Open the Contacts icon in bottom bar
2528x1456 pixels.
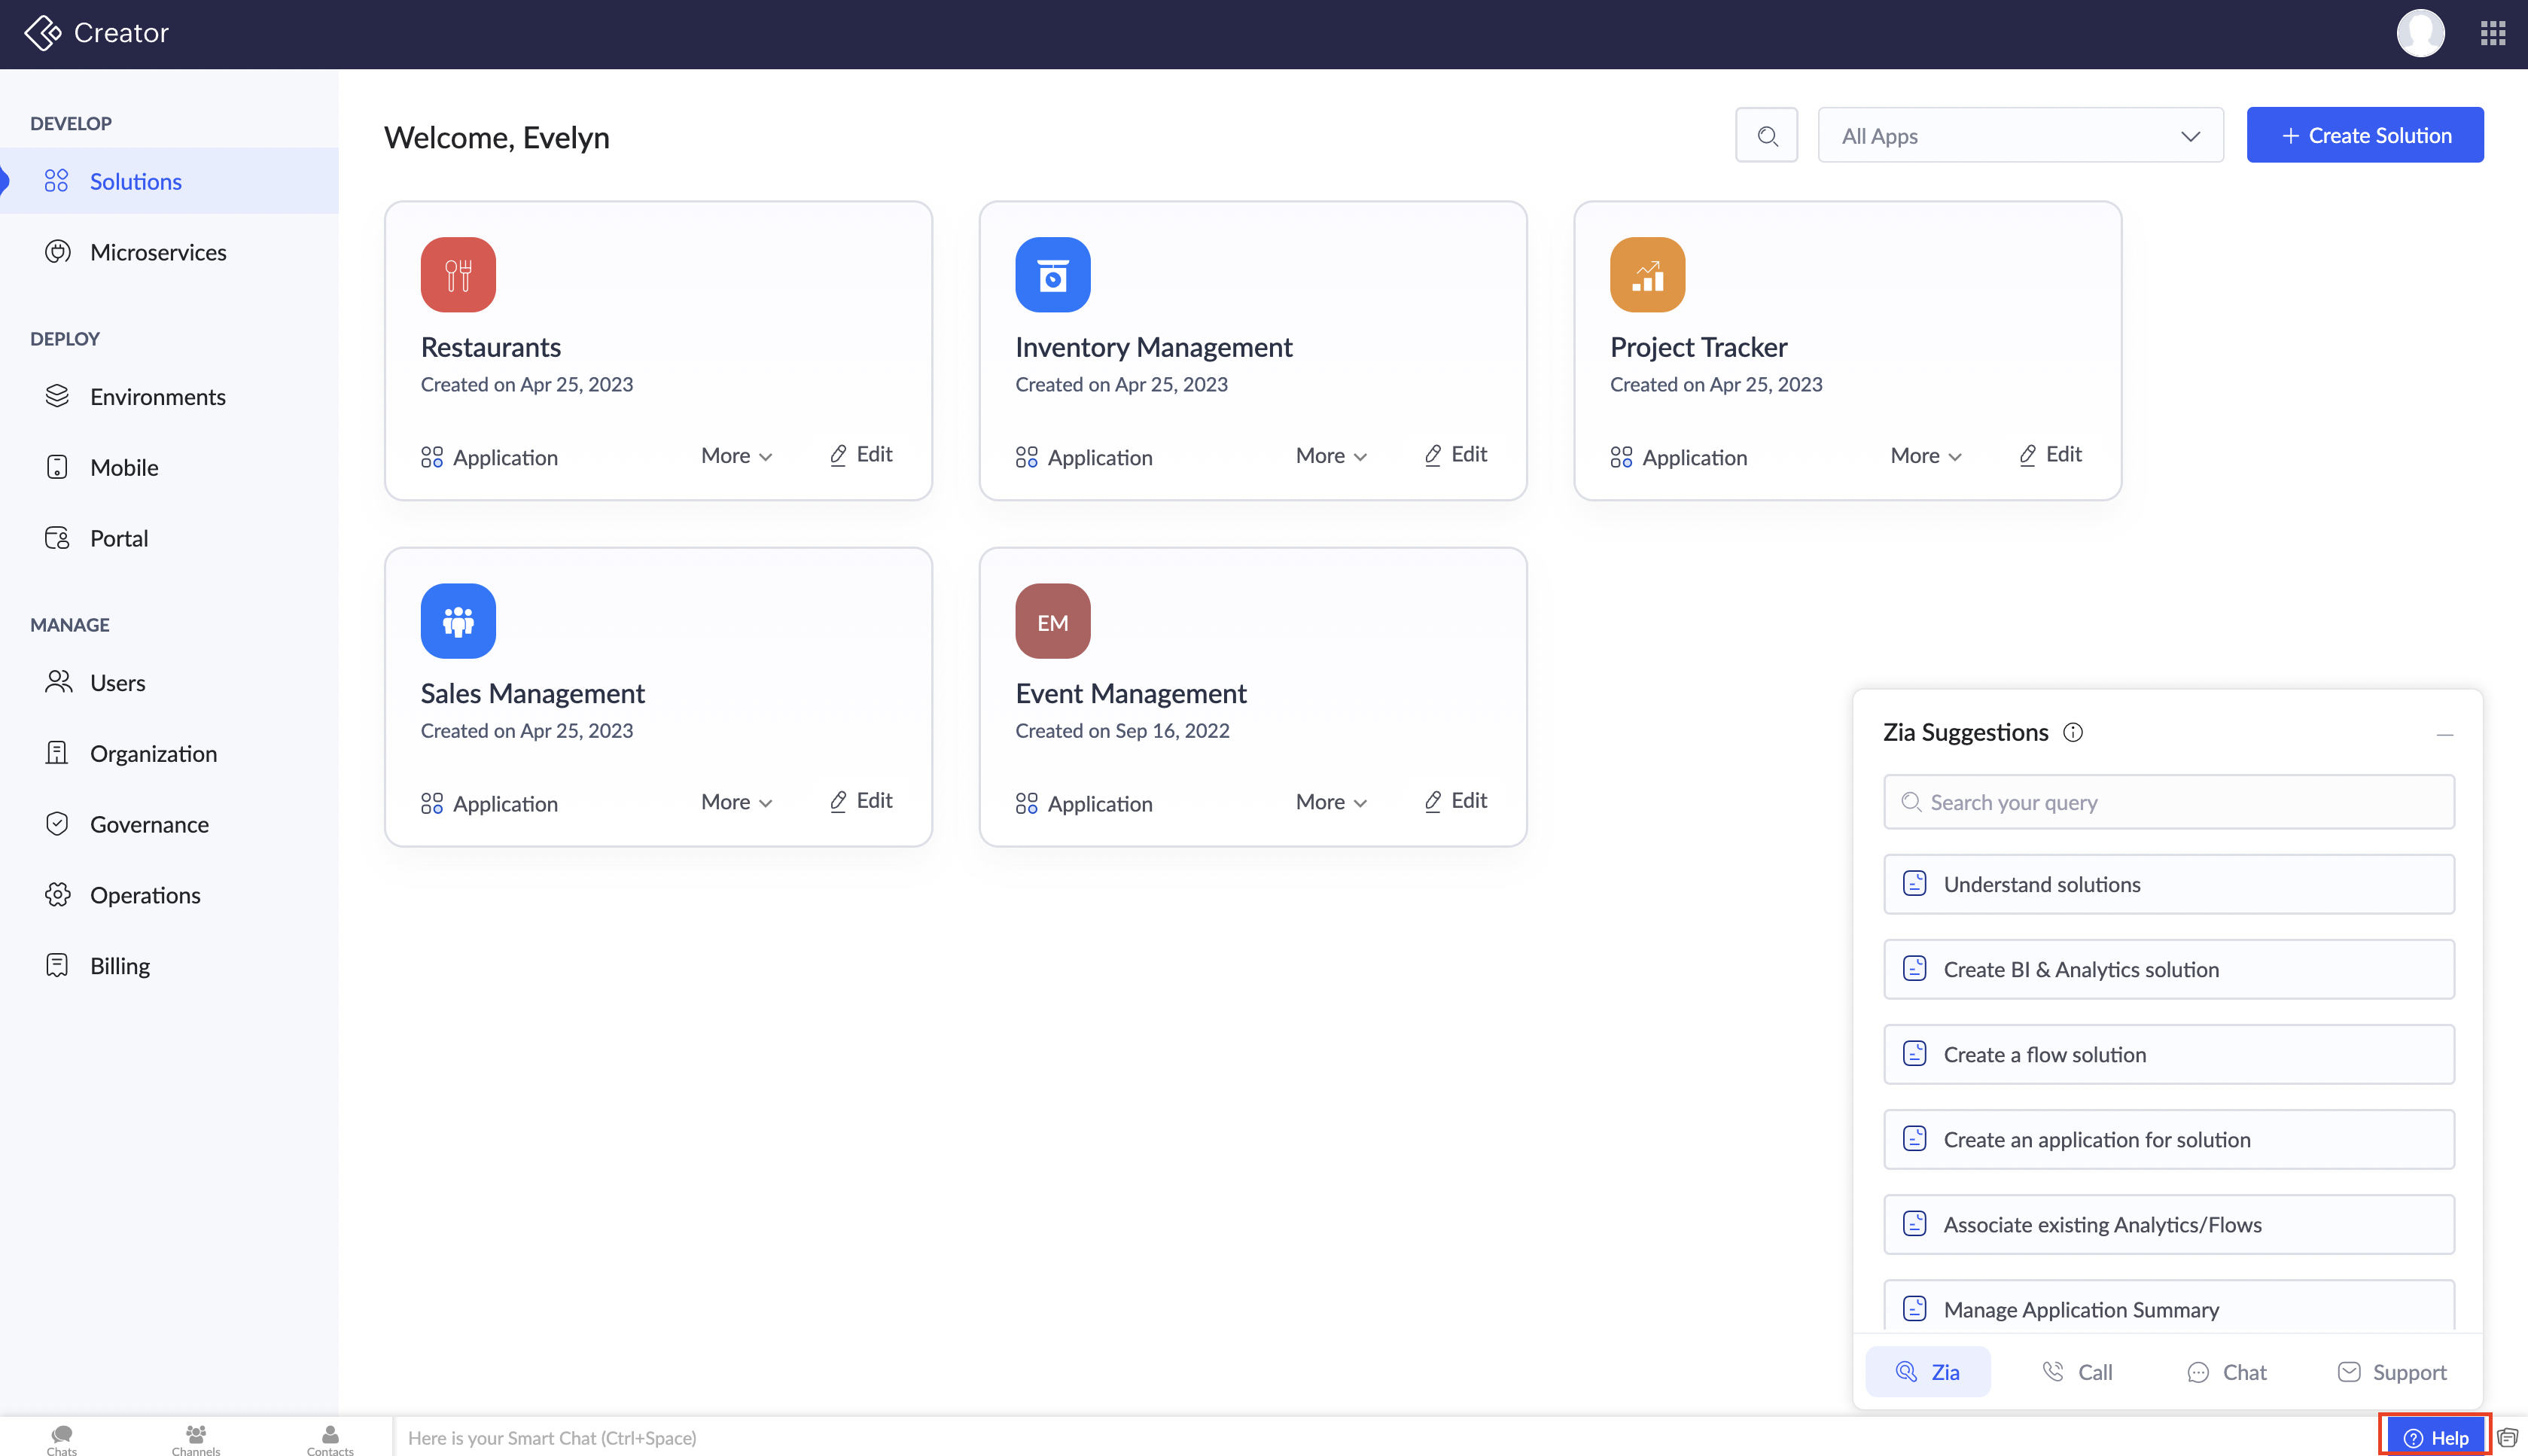point(330,1438)
